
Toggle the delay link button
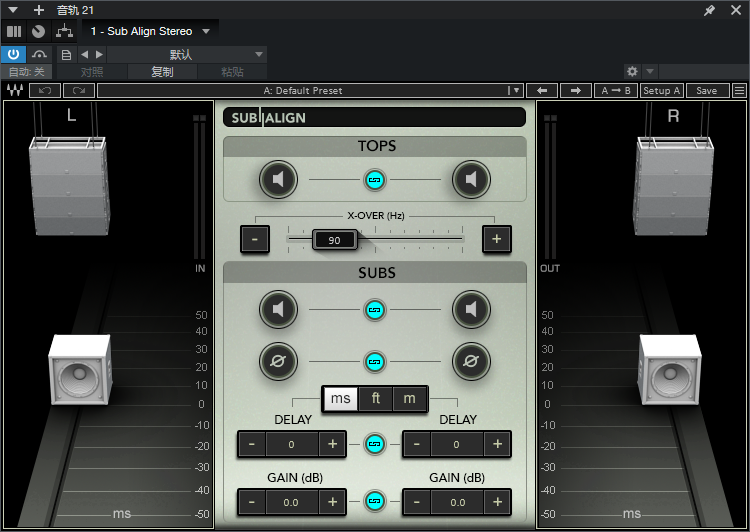pos(375,444)
